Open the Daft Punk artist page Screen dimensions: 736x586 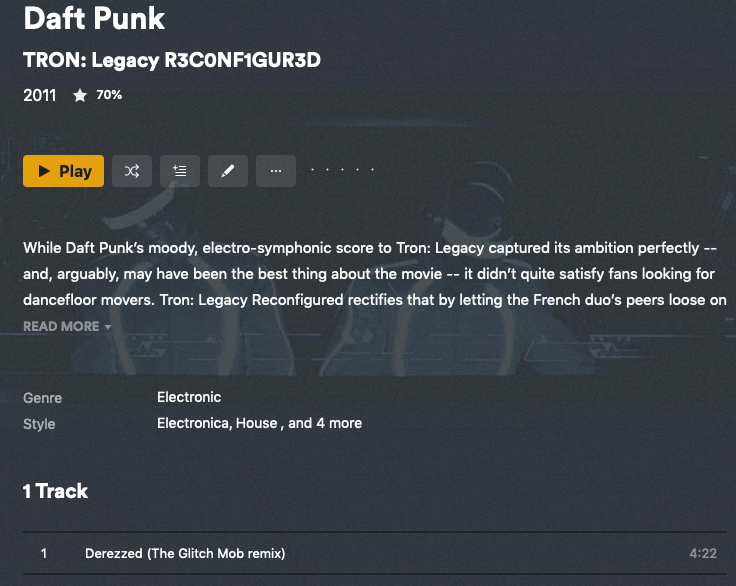coord(94,18)
